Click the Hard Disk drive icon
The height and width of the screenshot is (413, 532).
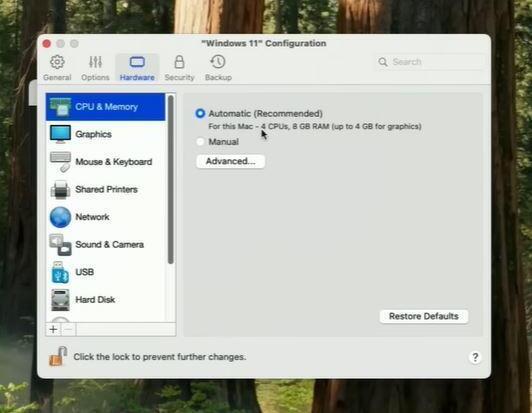pos(60,300)
